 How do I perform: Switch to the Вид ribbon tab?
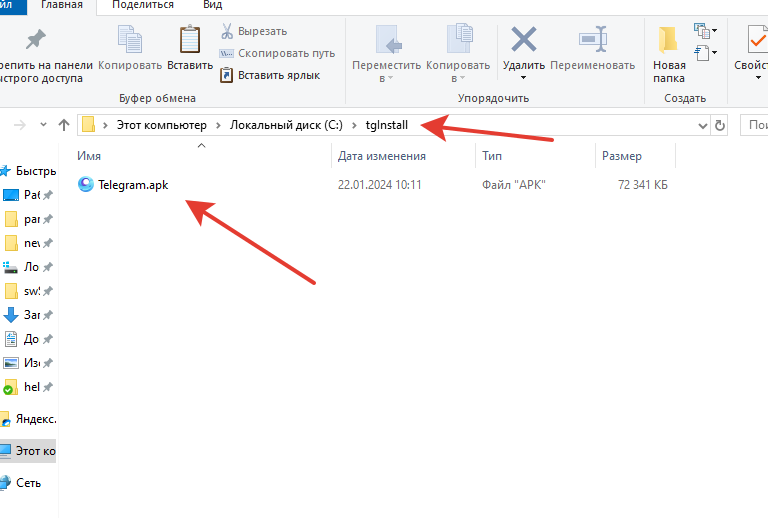pos(212,5)
